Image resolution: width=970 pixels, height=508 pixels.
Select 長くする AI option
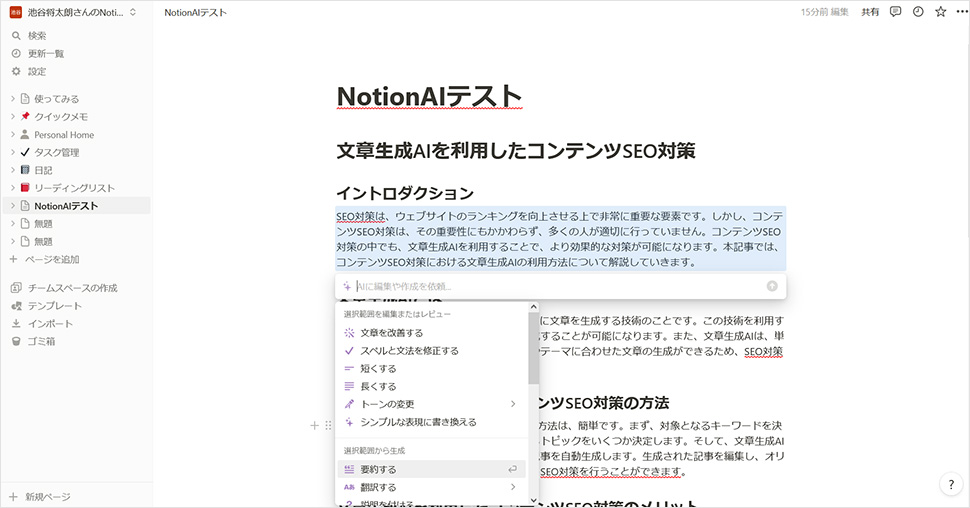coord(432,387)
